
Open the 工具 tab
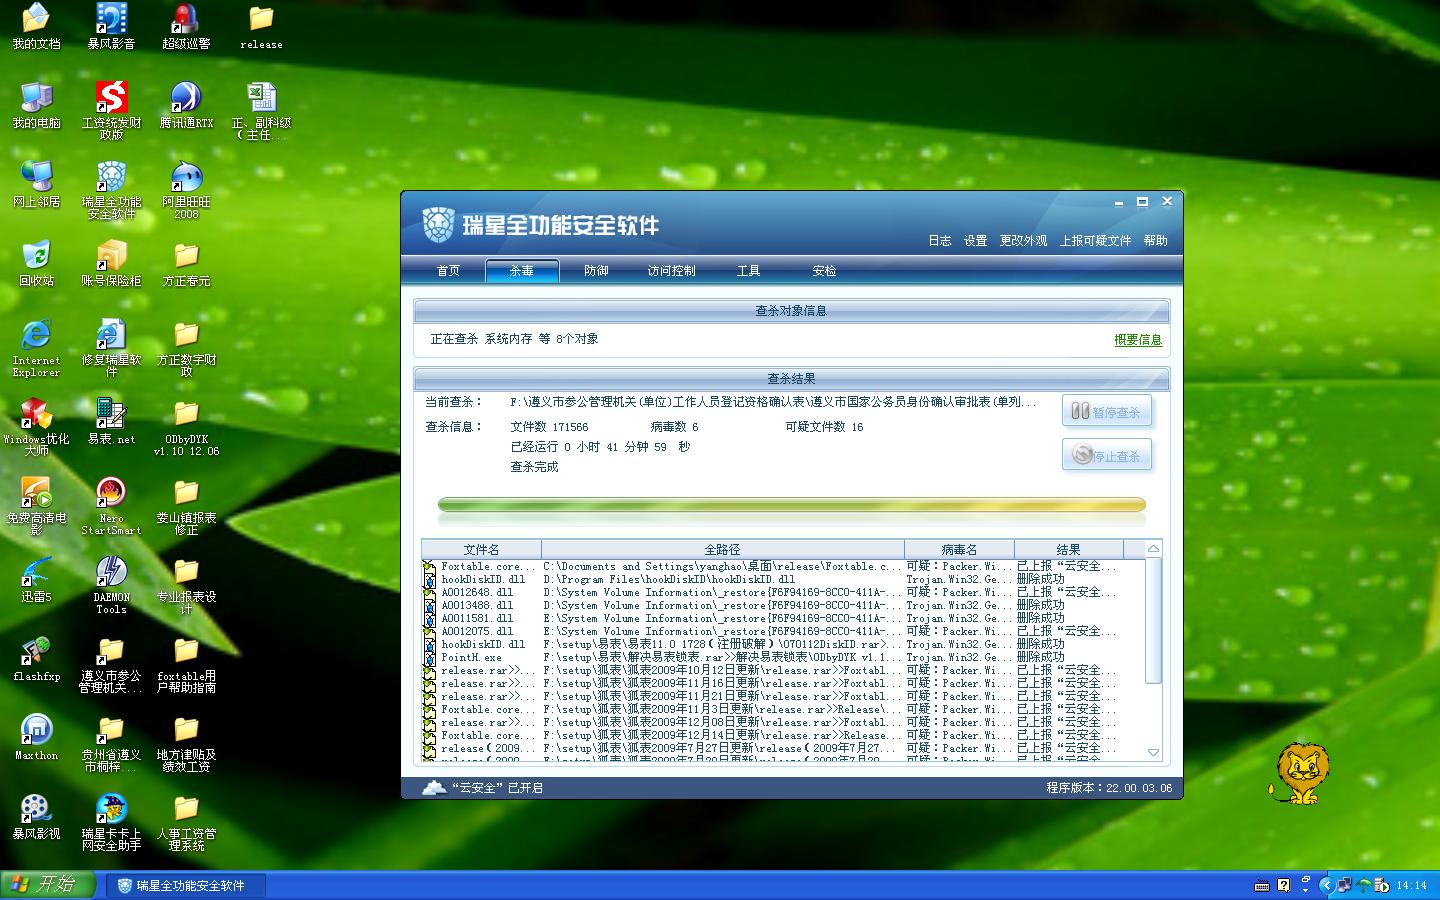[748, 271]
